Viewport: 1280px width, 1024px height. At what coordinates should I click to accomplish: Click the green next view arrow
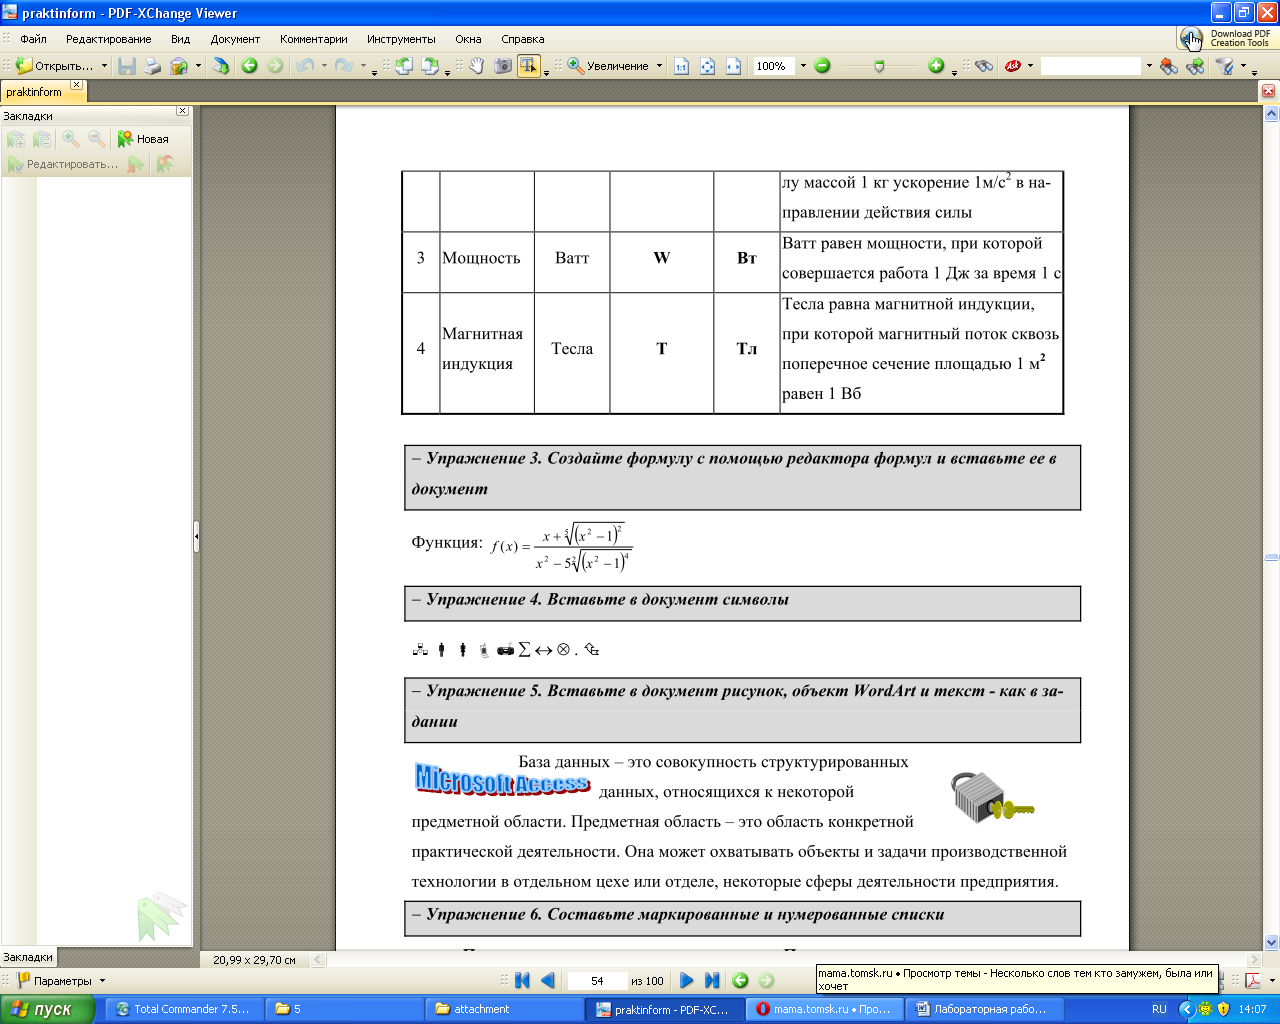pyautogui.click(x=275, y=66)
